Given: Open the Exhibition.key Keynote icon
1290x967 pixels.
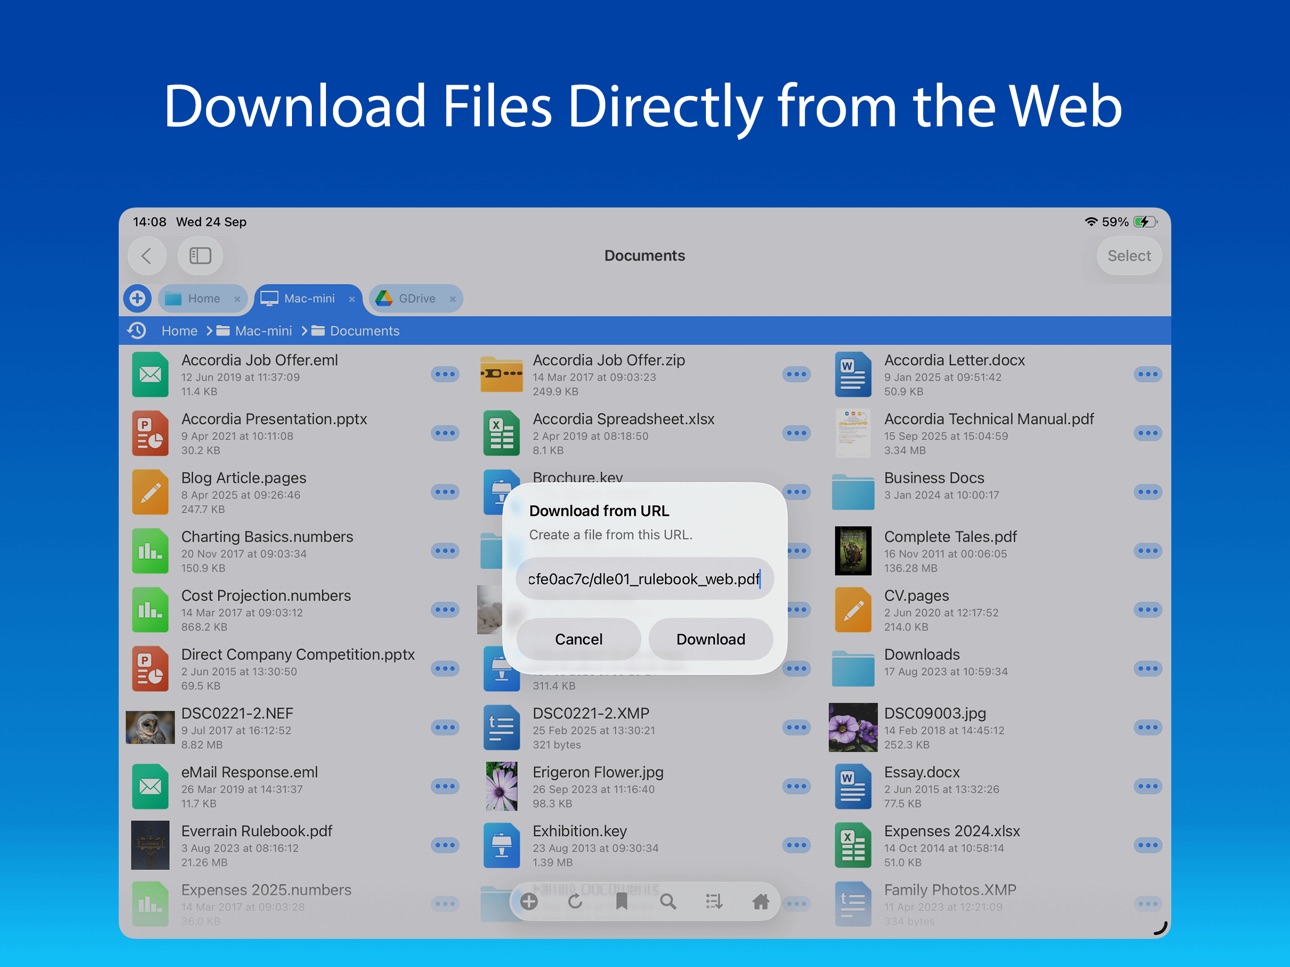Looking at the screenshot, I should 501,846.
